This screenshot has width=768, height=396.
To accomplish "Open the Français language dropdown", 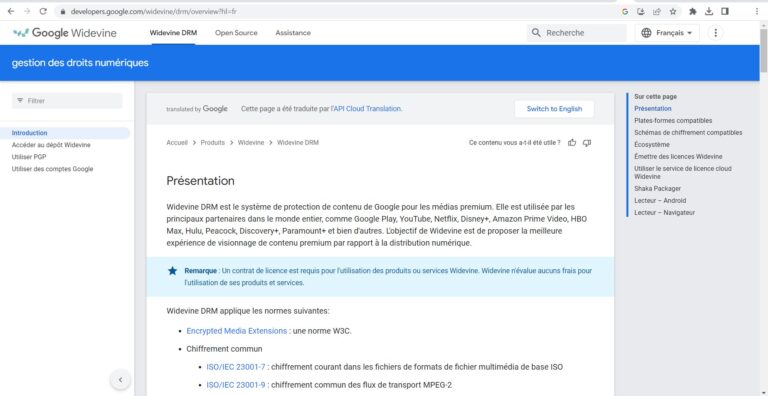I will click(667, 33).
